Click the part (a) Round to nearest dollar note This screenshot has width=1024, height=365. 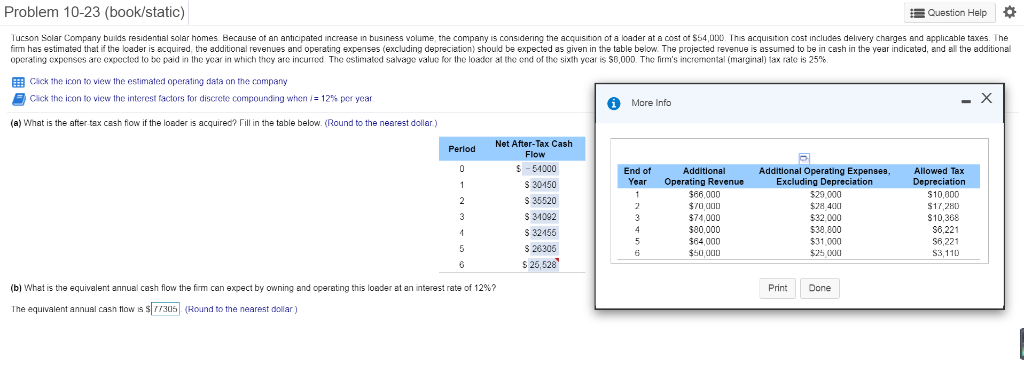tap(381, 123)
